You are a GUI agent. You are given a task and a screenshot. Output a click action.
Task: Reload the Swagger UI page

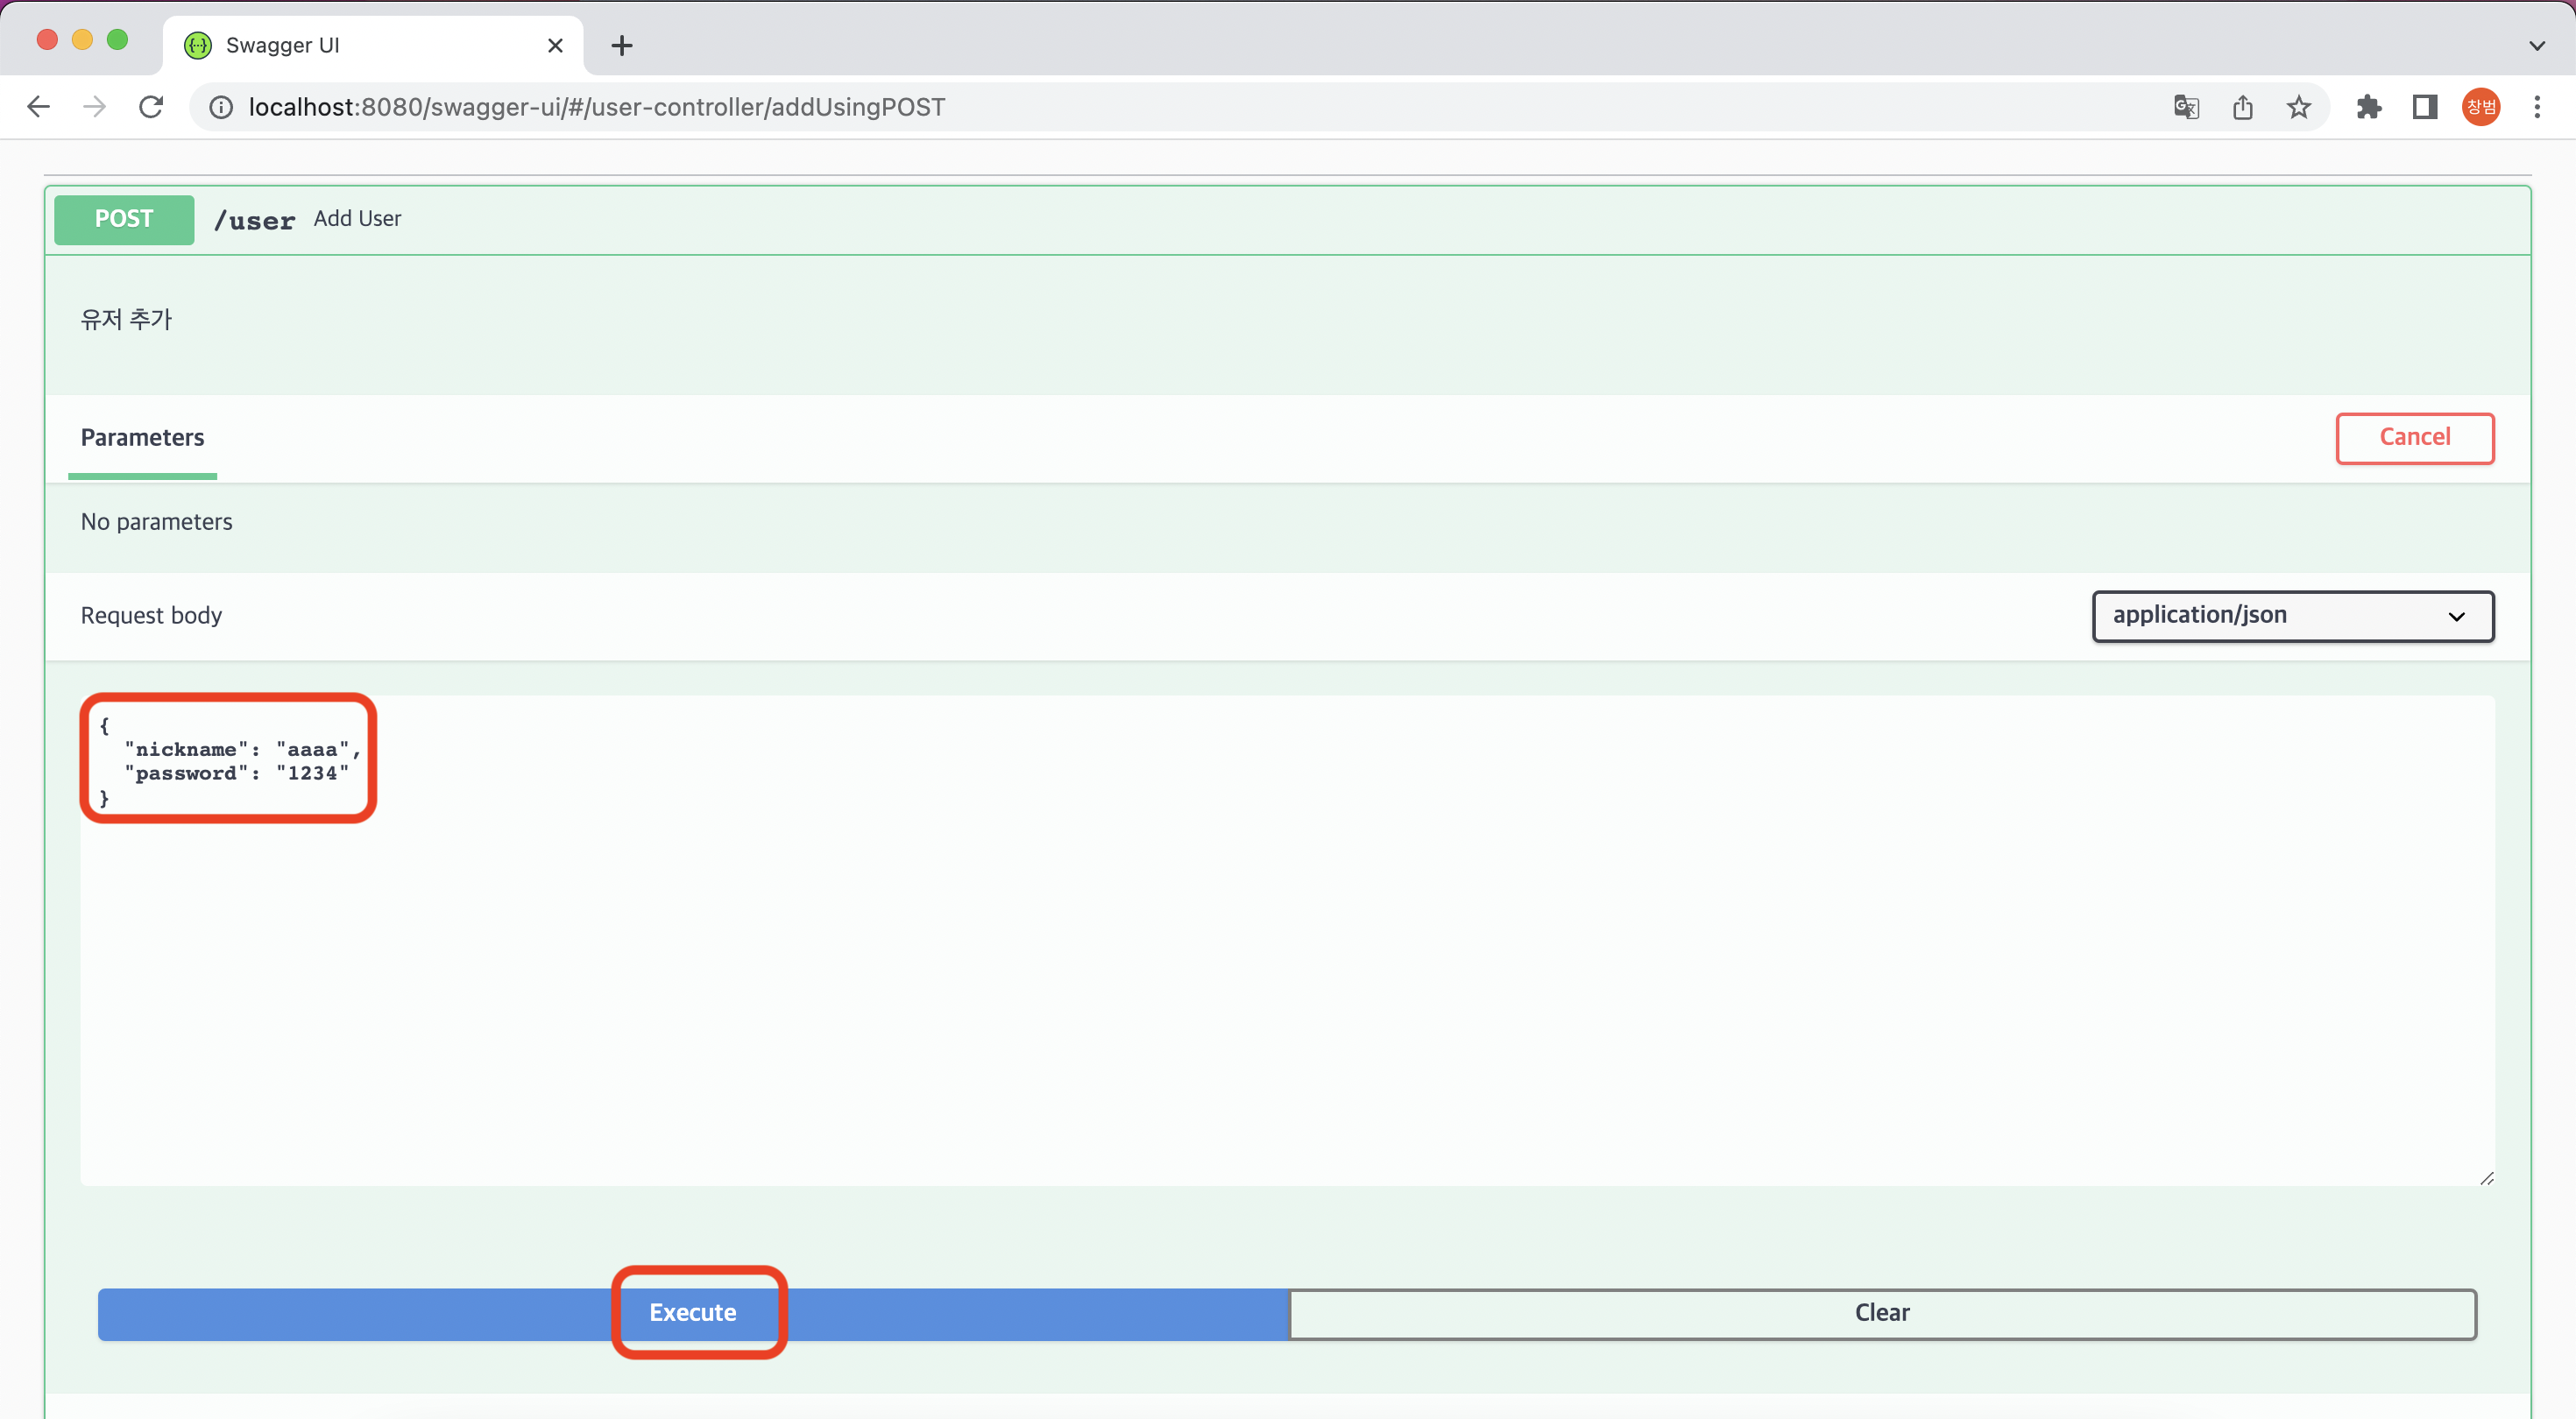(x=151, y=107)
